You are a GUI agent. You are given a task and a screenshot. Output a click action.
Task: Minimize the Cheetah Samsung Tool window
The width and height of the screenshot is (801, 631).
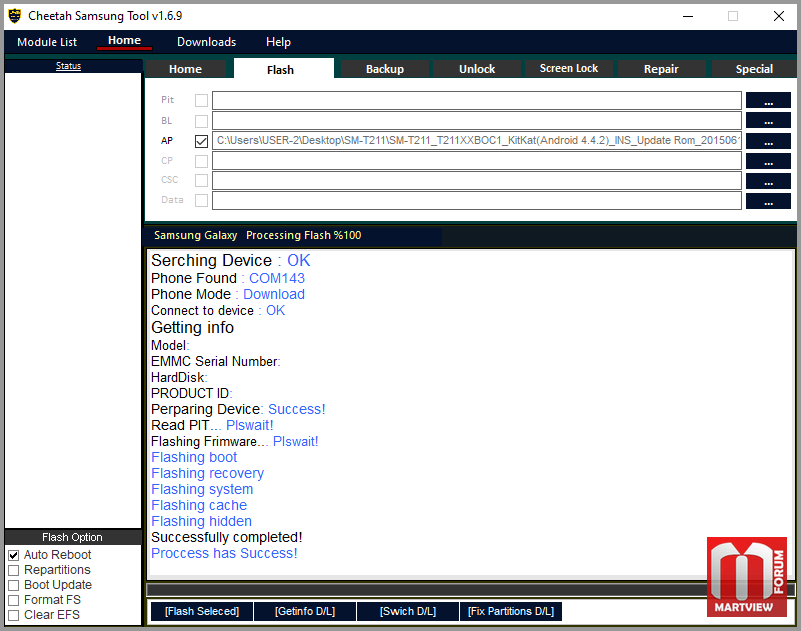(x=688, y=16)
